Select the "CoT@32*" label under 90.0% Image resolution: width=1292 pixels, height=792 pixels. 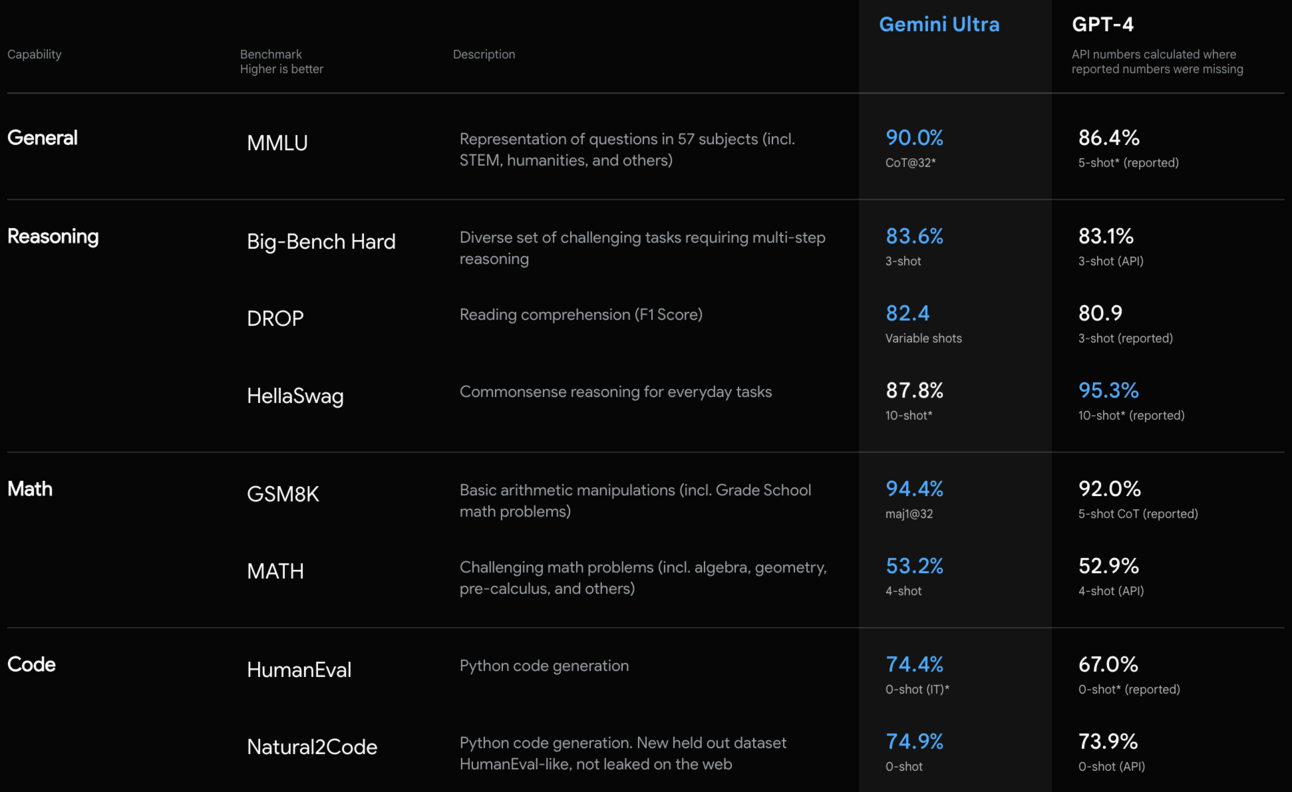point(910,163)
